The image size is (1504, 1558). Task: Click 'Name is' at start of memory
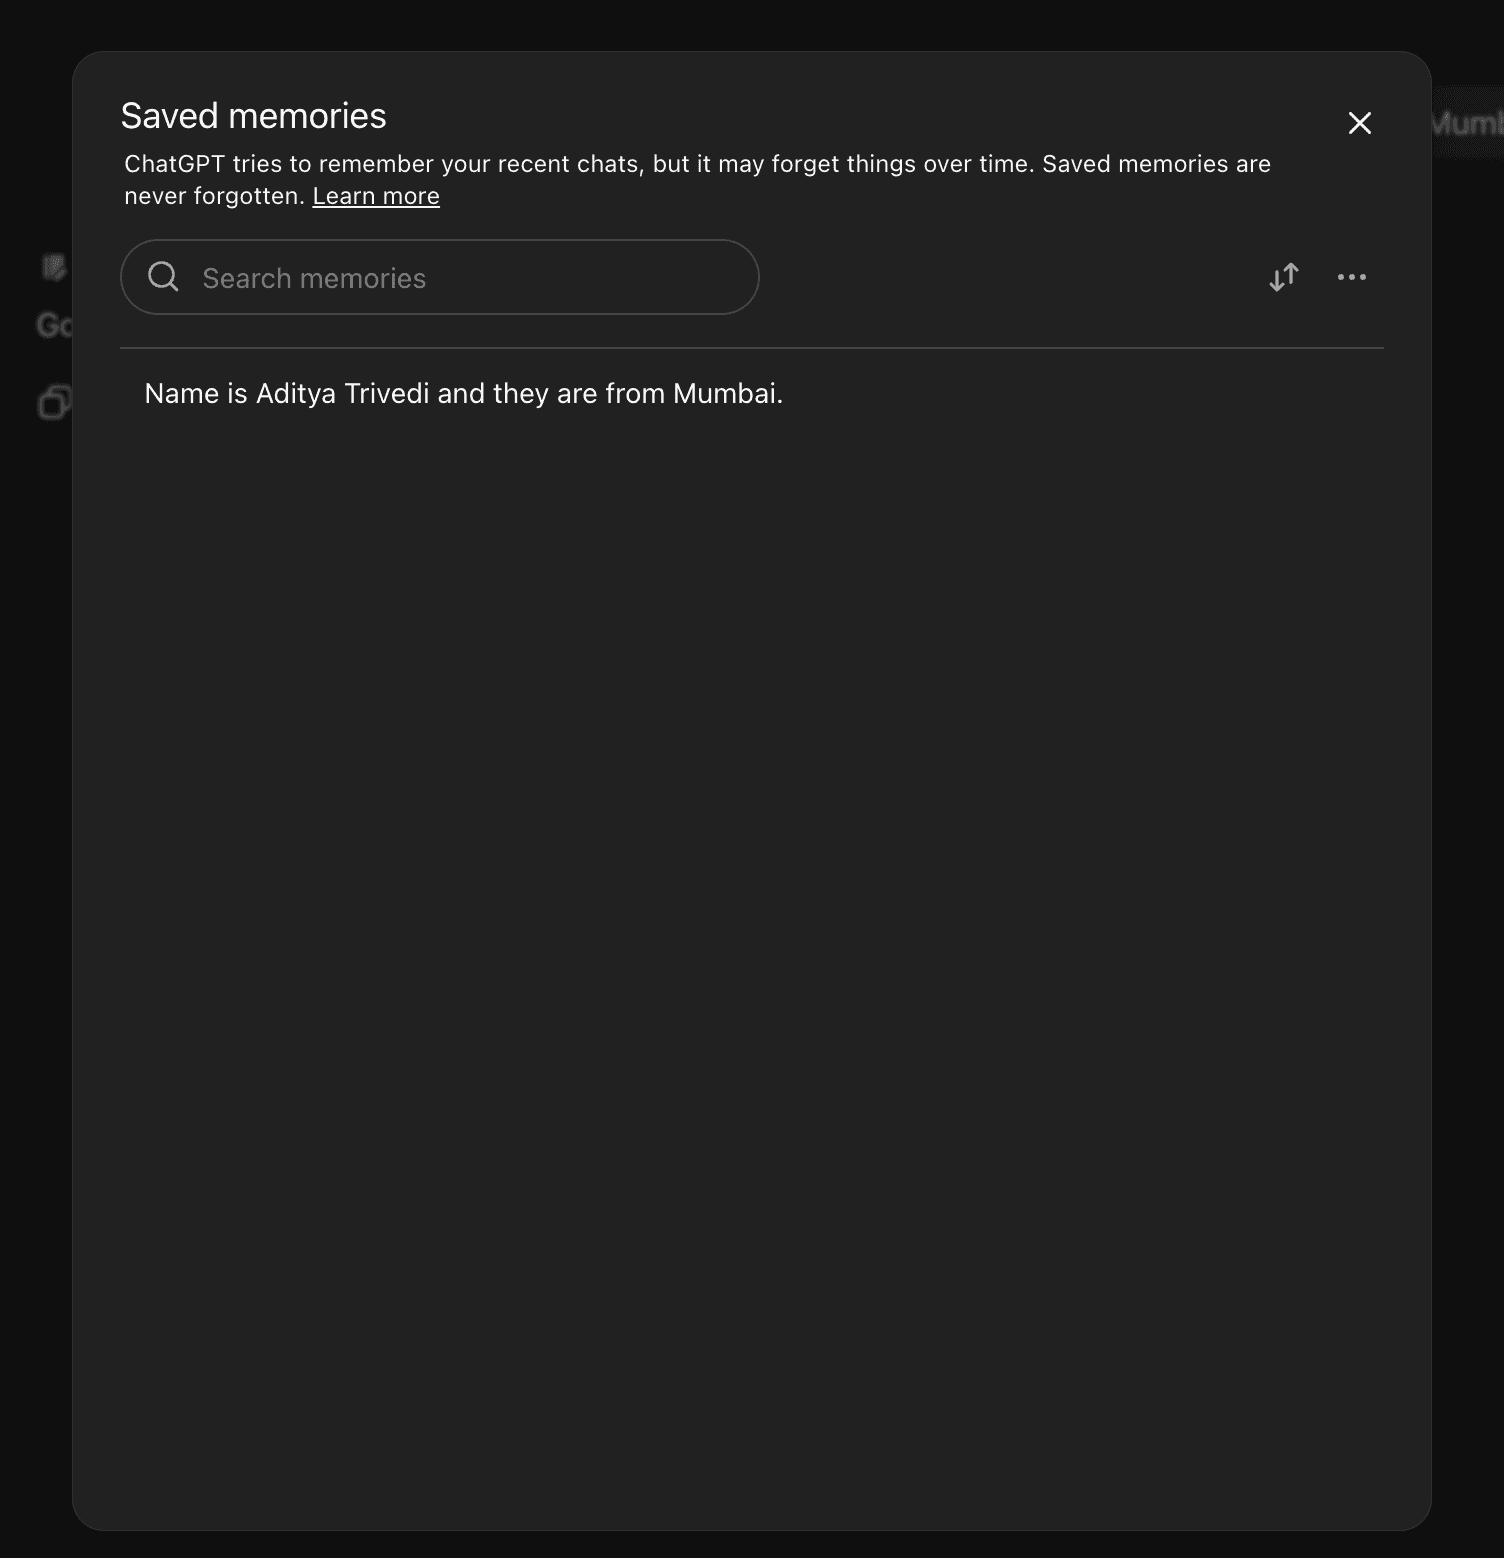point(196,394)
